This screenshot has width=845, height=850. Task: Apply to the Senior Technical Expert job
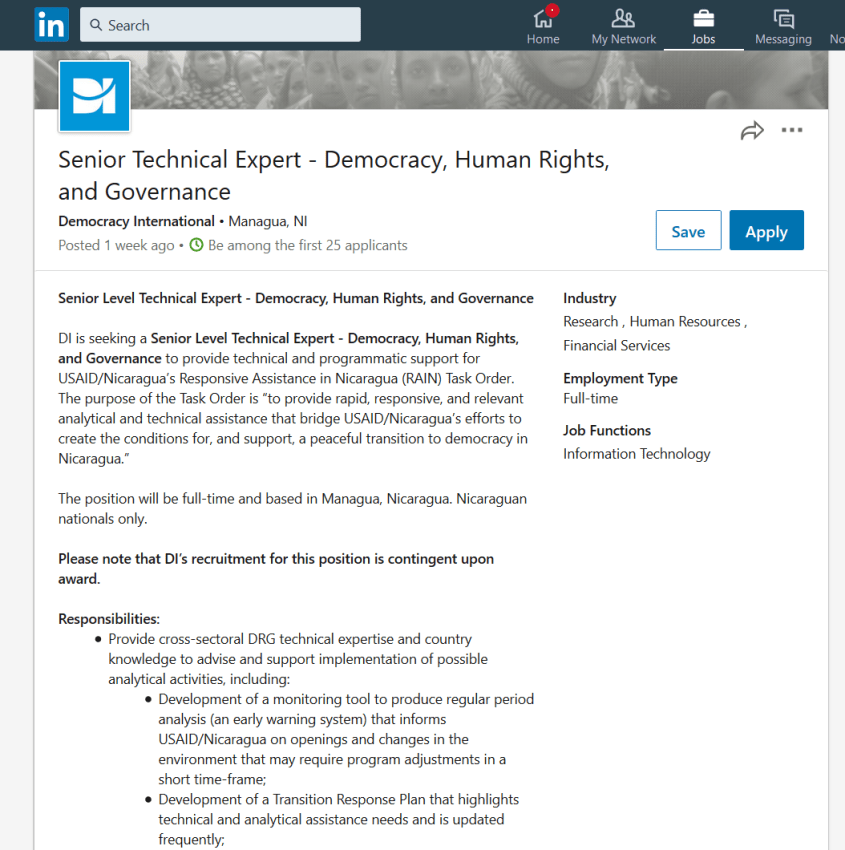(x=766, y=230)
